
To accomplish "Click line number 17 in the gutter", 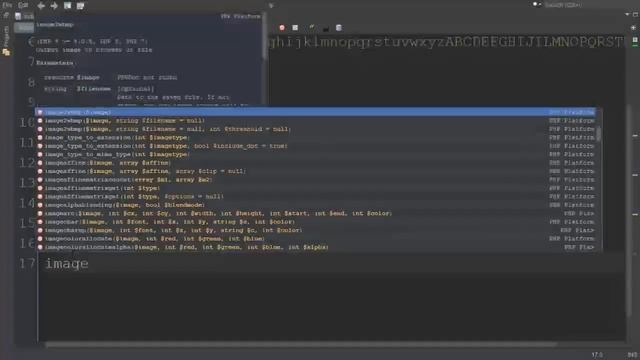I will [27, 264].
